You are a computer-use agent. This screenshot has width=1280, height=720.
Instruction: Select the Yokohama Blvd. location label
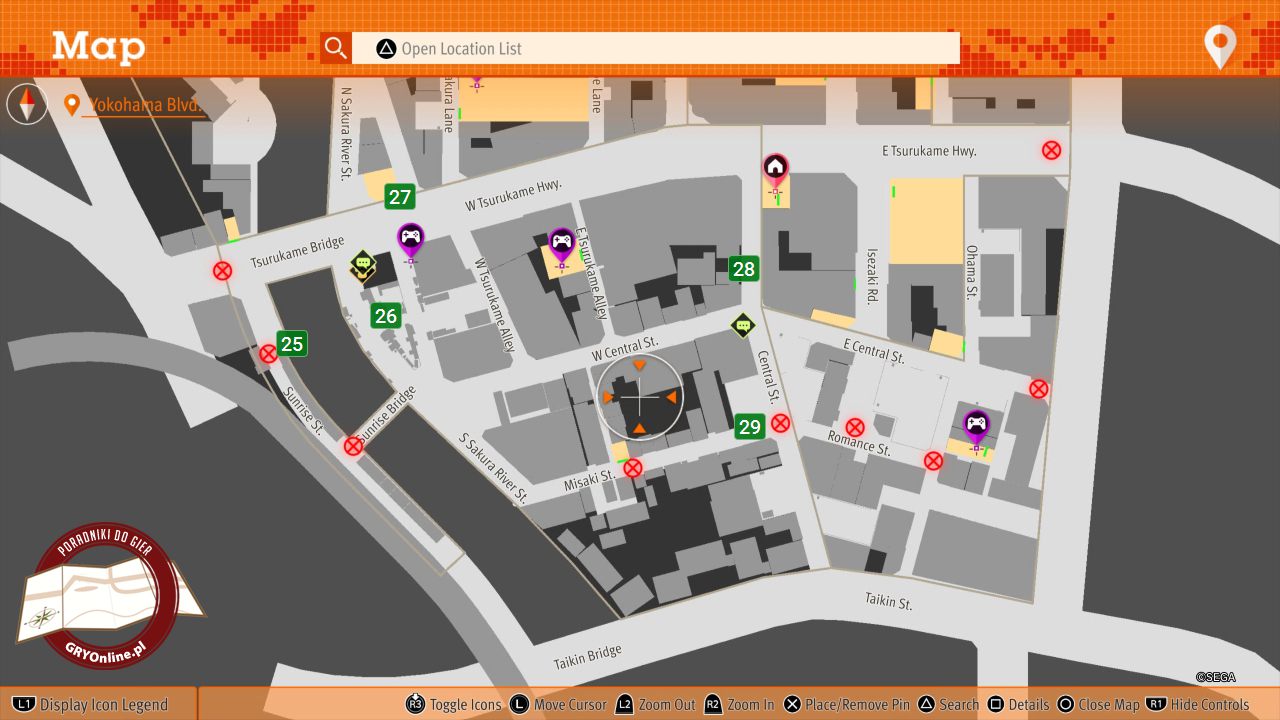pyautogui.click(x=145, y=105)
